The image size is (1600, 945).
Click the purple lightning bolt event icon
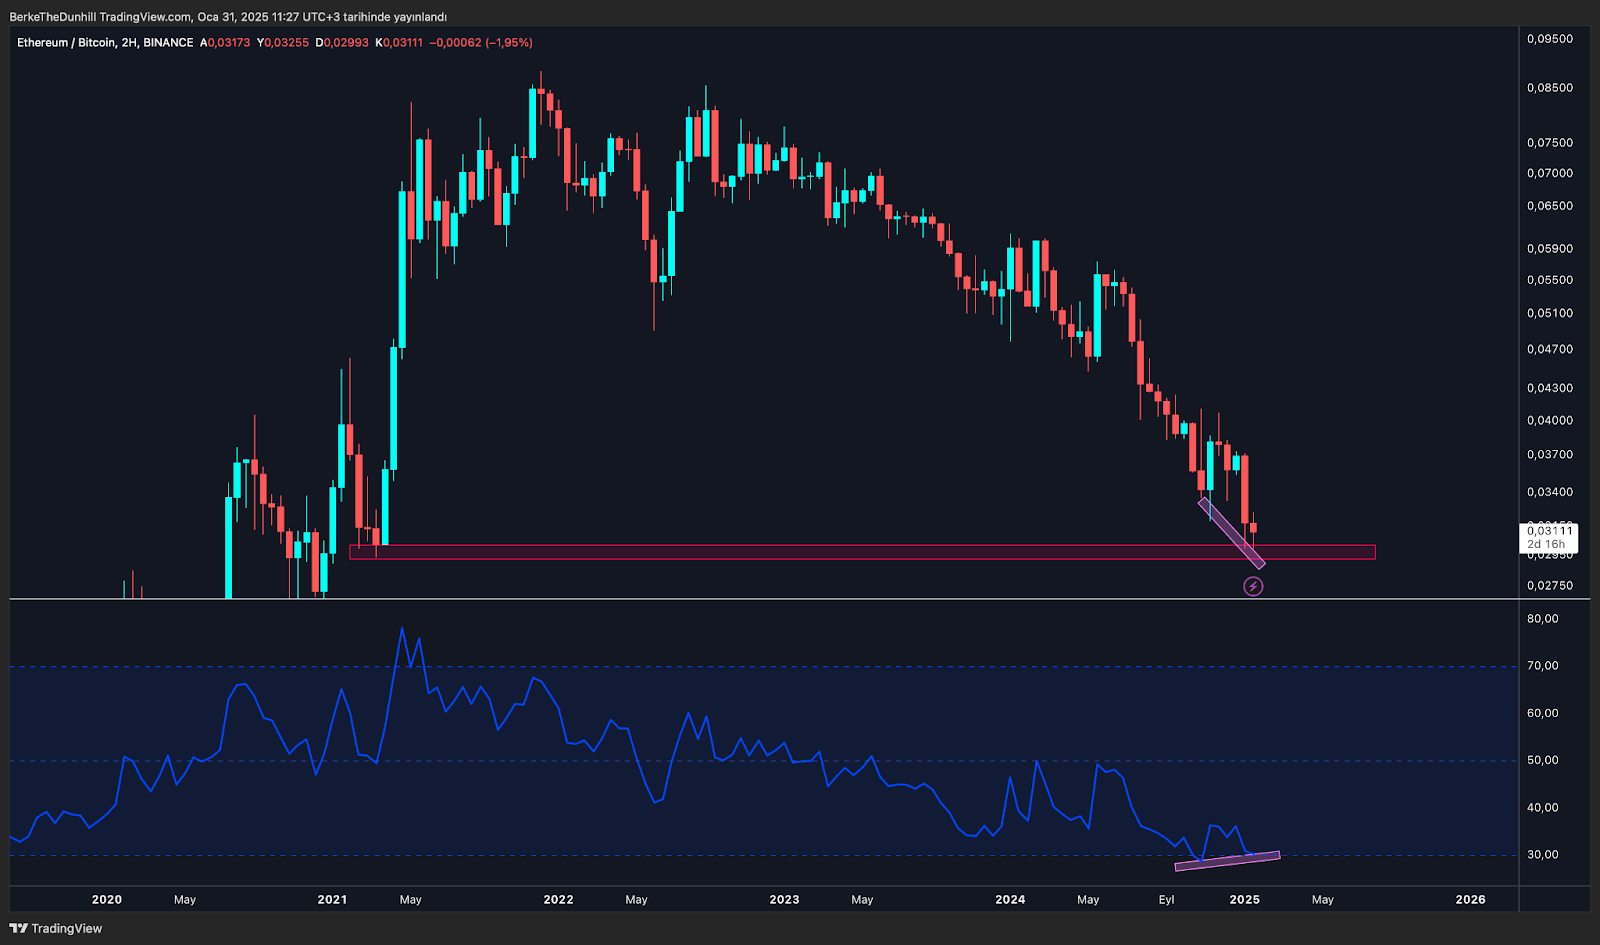(1253, 587)
